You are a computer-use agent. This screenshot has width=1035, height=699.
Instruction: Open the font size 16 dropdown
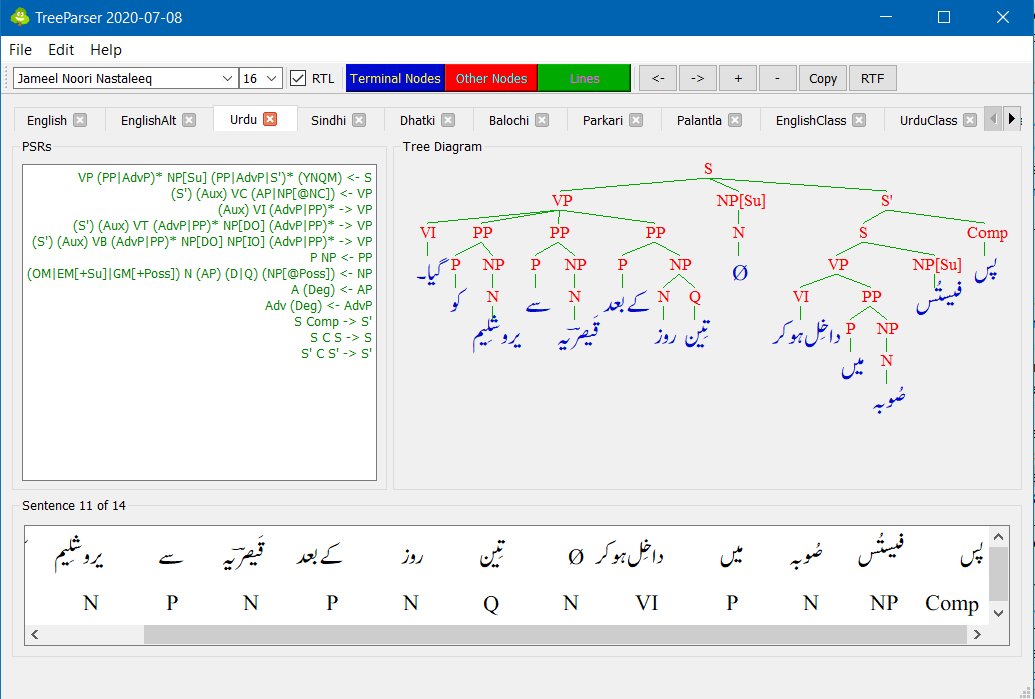click(253, 77)
